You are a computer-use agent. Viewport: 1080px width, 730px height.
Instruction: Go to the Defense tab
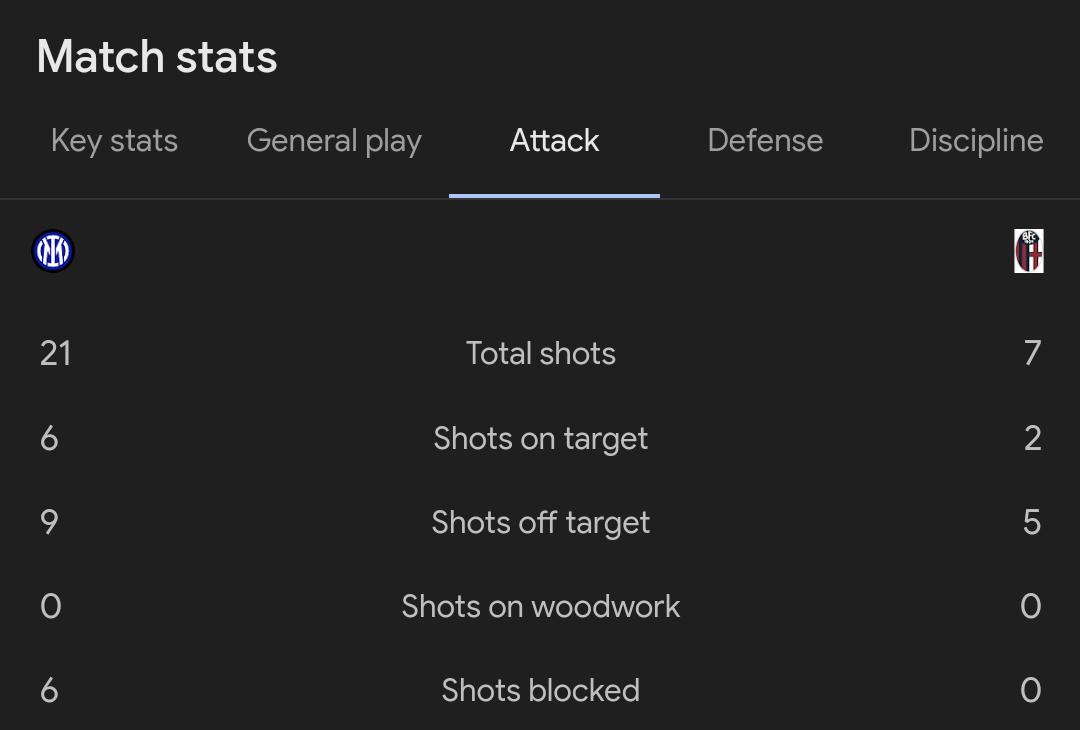tap(765, 140)
